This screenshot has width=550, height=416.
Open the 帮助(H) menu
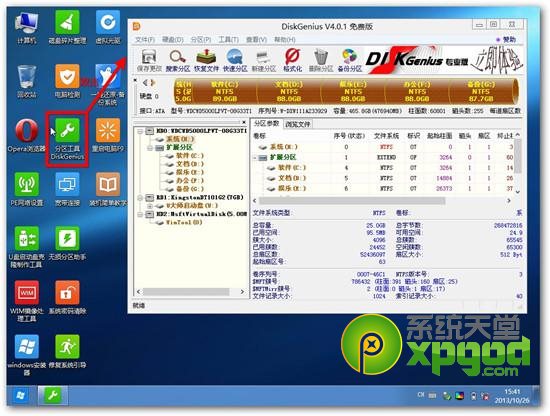284,40
